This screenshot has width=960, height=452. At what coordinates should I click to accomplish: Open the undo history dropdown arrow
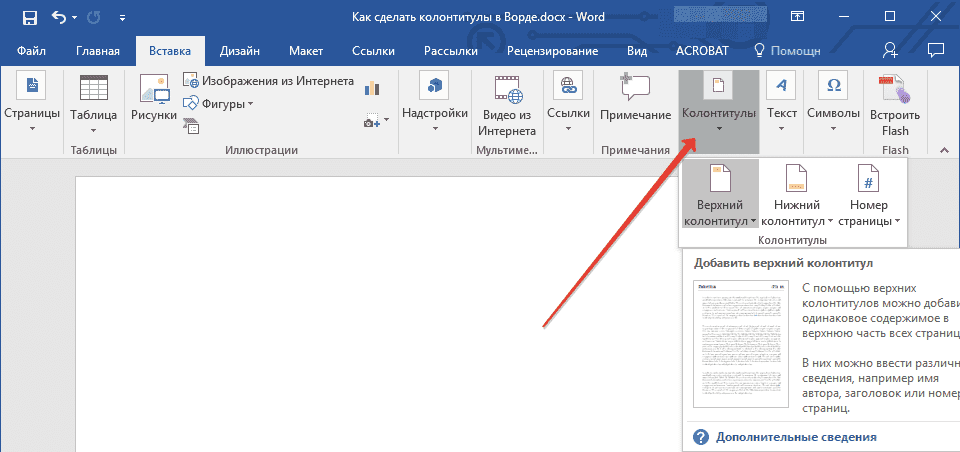[75, 18]
